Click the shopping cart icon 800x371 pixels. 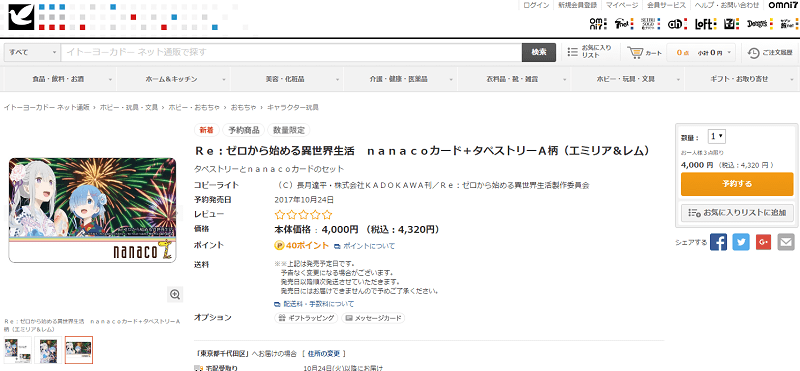(x=635, y=52)
